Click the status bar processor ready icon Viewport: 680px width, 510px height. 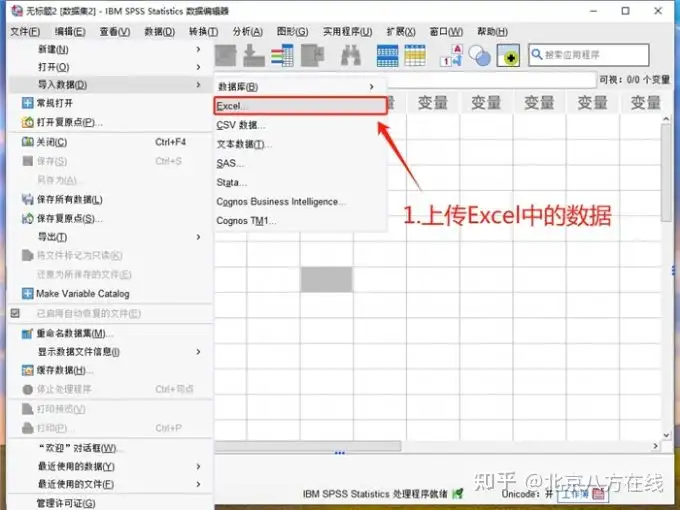click(x=458, y=494)
